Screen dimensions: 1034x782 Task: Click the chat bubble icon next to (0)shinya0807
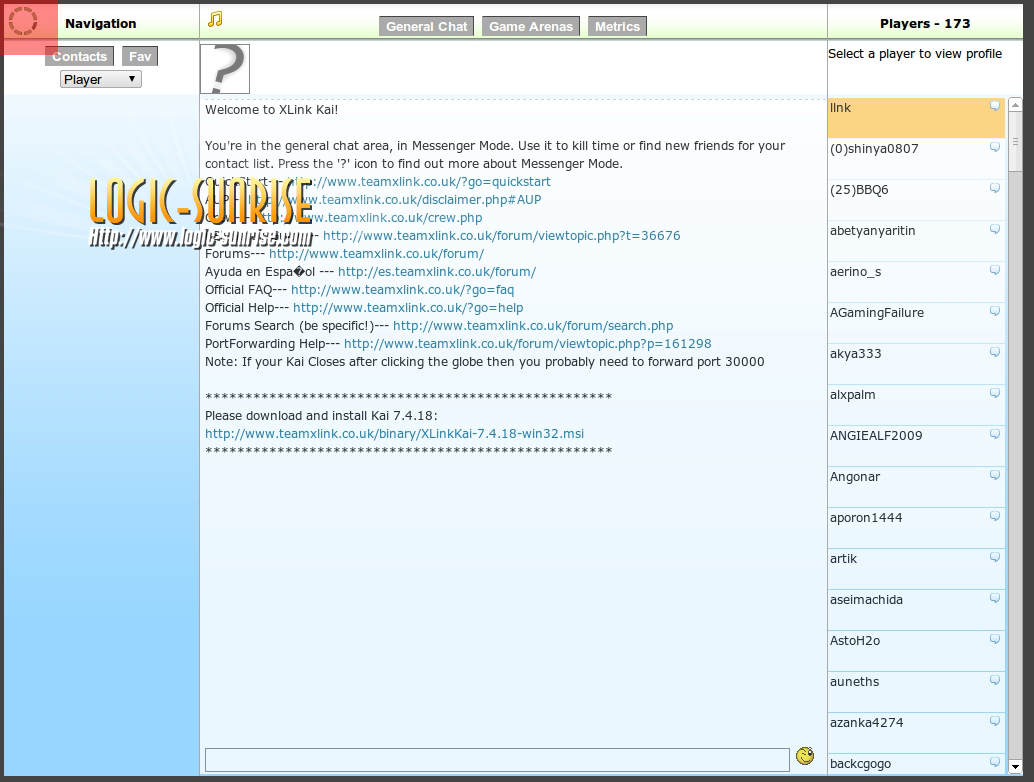[995, 147]
